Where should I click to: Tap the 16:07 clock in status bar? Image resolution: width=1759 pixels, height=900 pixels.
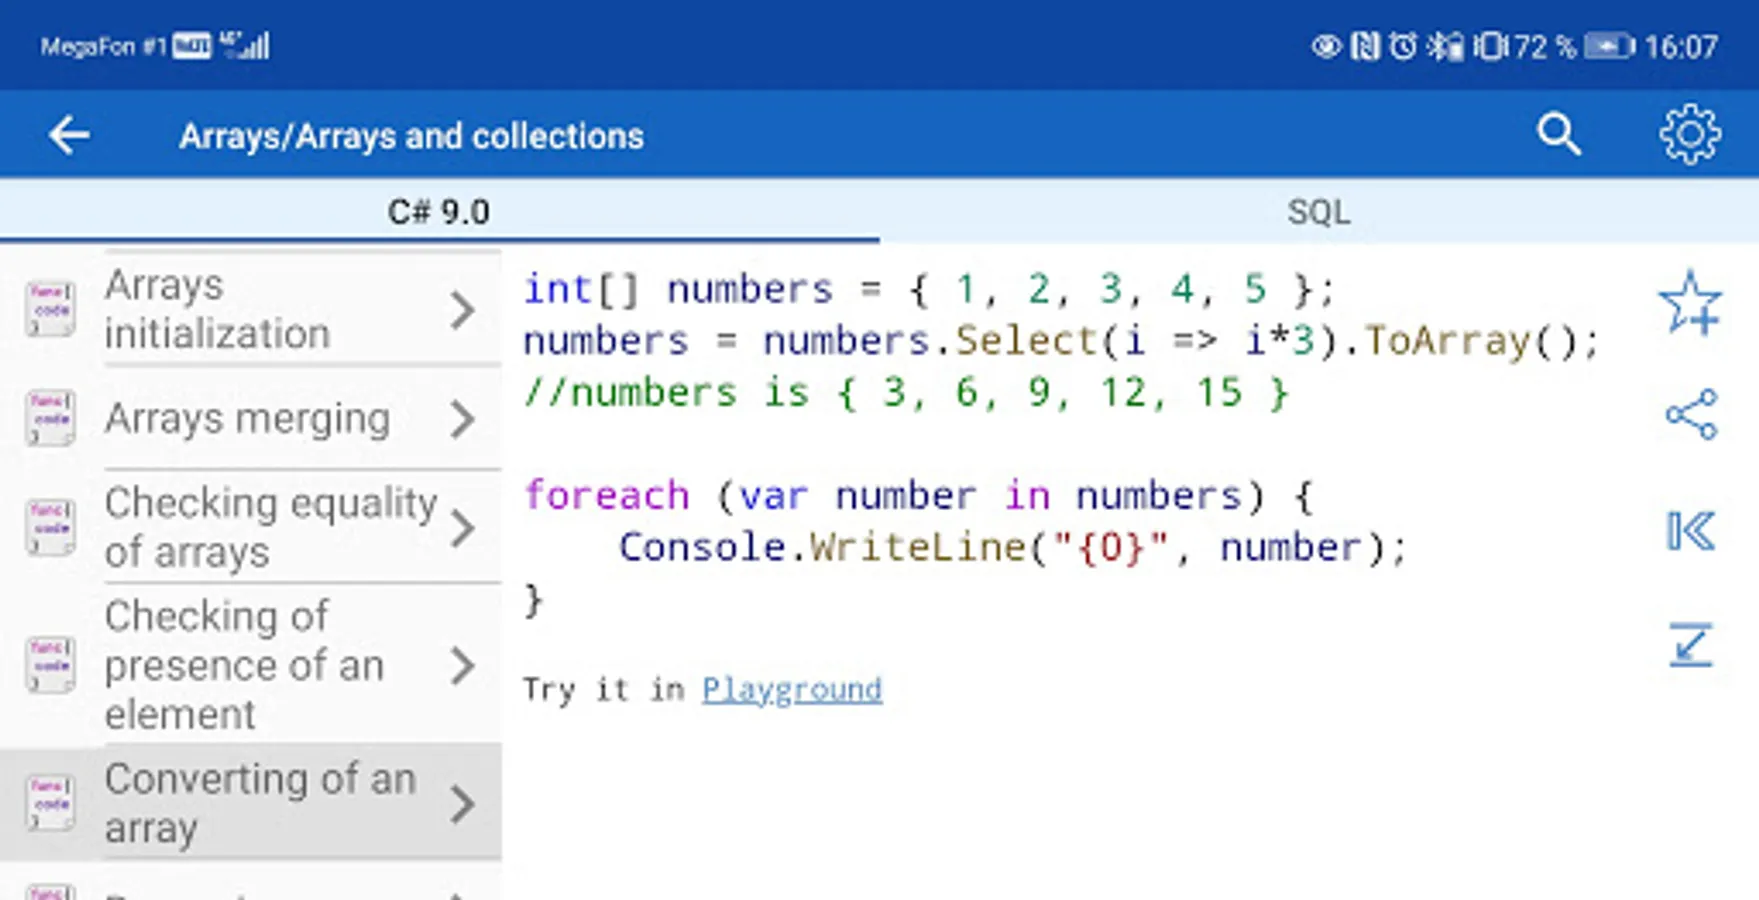(x=1681, y=46)
